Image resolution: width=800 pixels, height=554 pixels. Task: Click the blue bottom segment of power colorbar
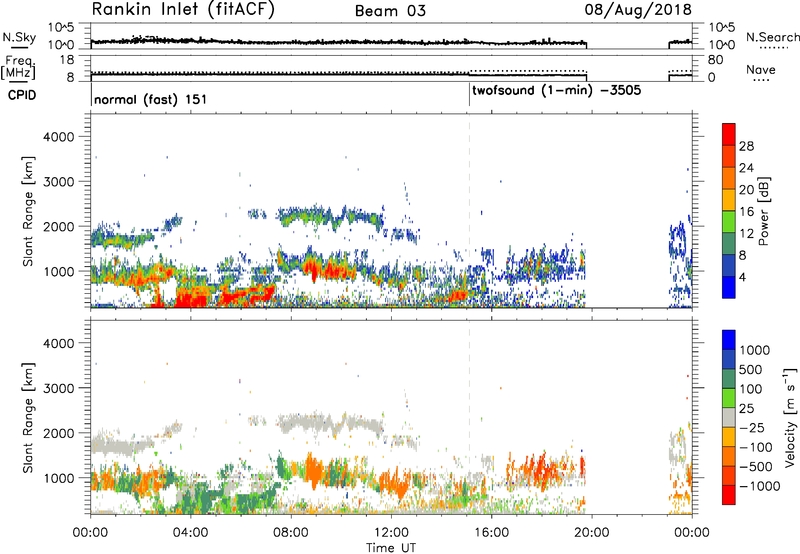coord(729,287)
